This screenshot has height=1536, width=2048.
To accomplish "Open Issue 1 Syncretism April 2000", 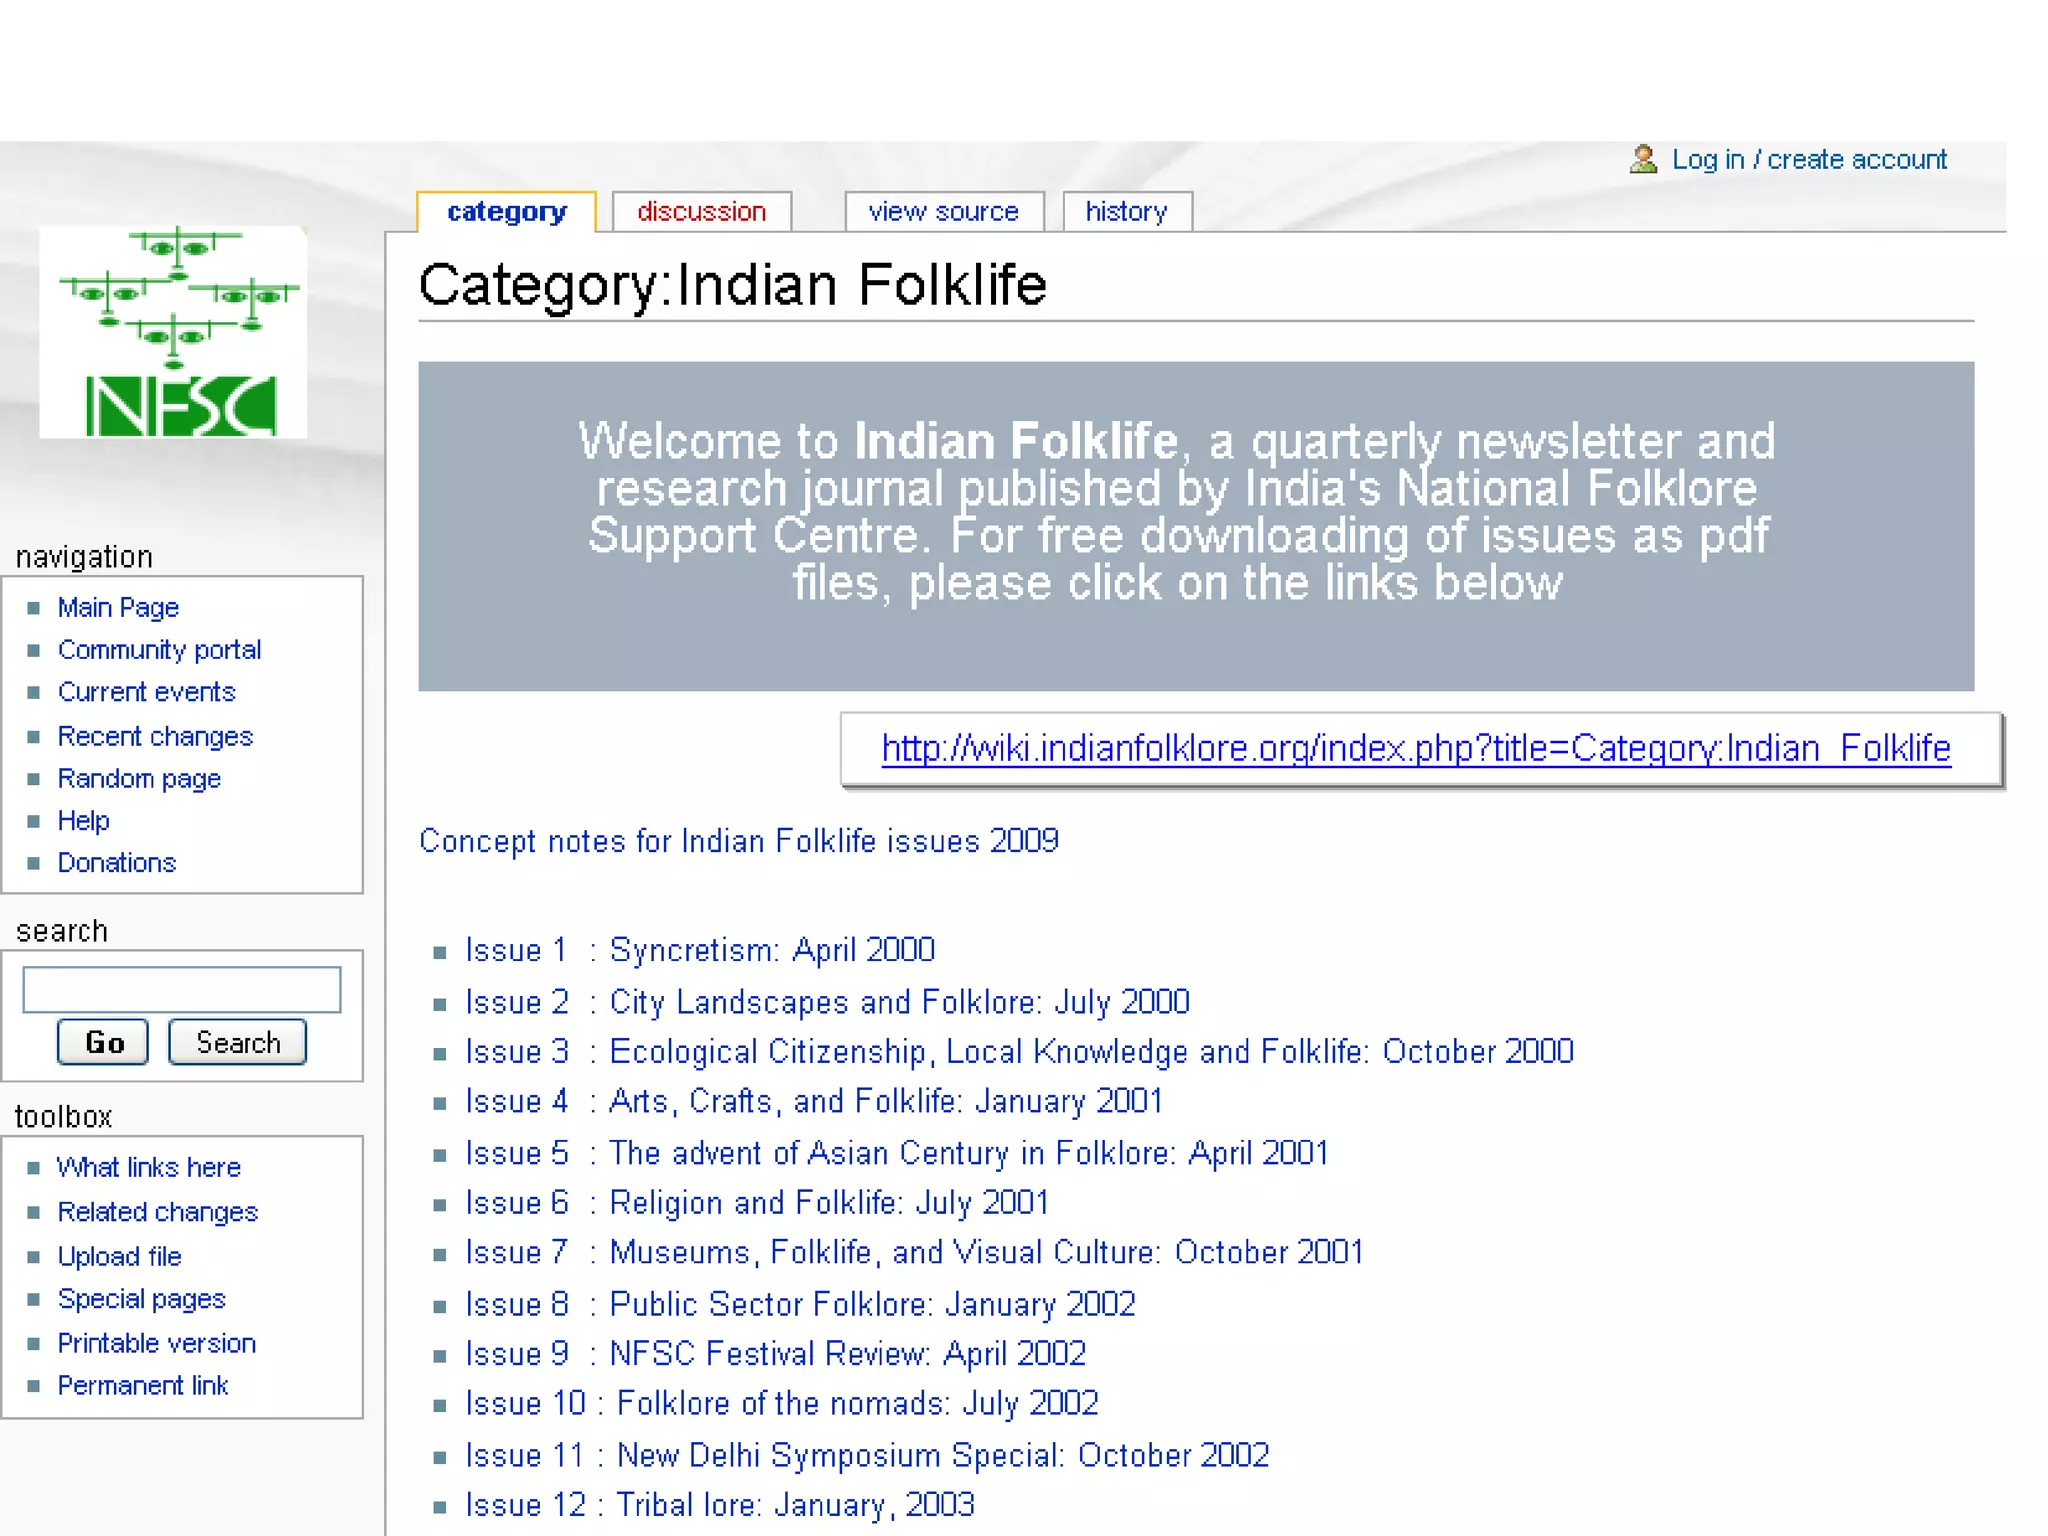I will point(700,949).
